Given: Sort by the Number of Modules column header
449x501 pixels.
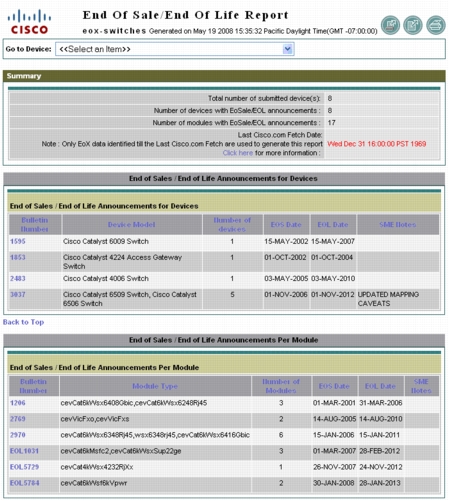Looking at the screenshot, I should pos(281,386).
